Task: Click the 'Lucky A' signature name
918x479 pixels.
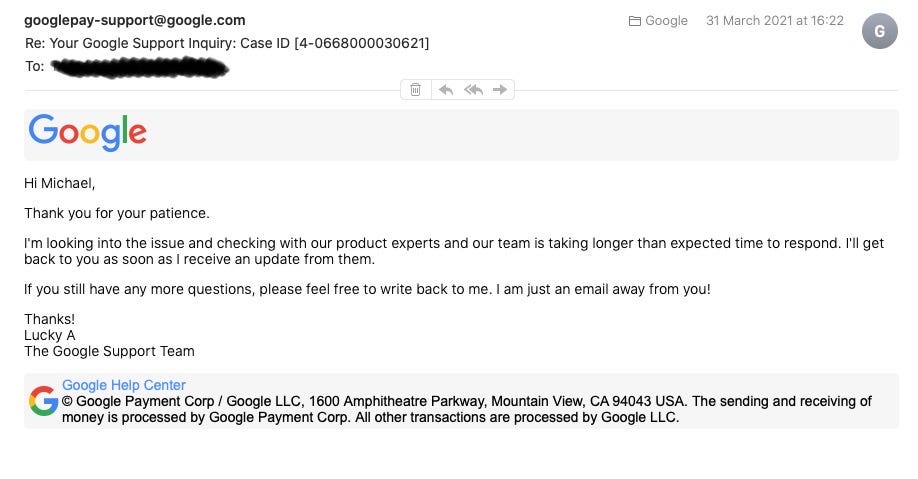Action: 50,336
